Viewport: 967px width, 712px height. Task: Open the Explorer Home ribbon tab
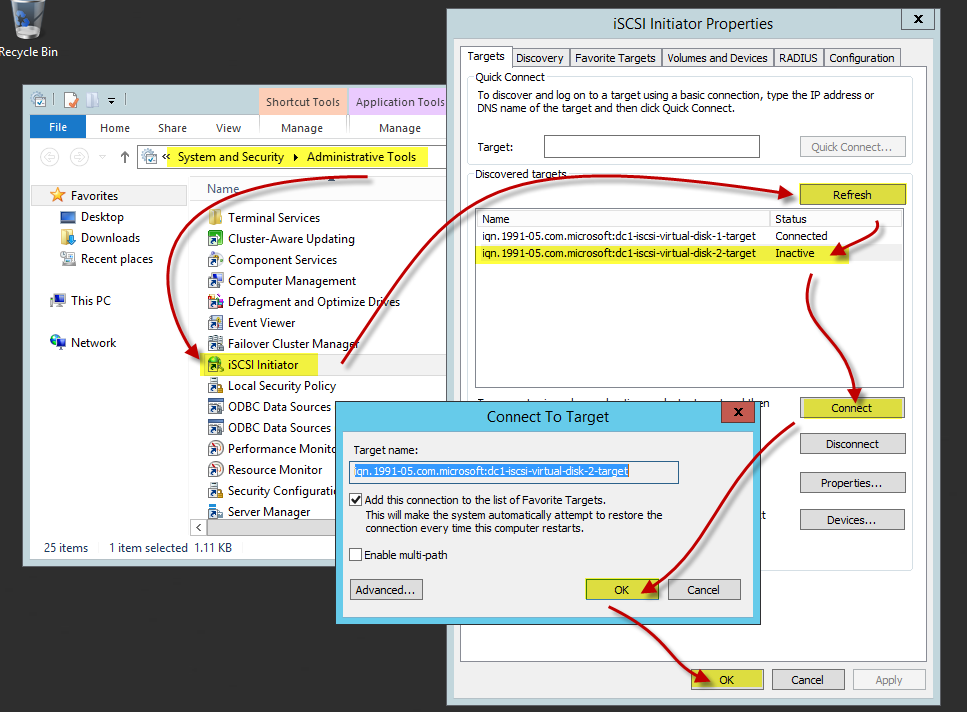point(115,128)
